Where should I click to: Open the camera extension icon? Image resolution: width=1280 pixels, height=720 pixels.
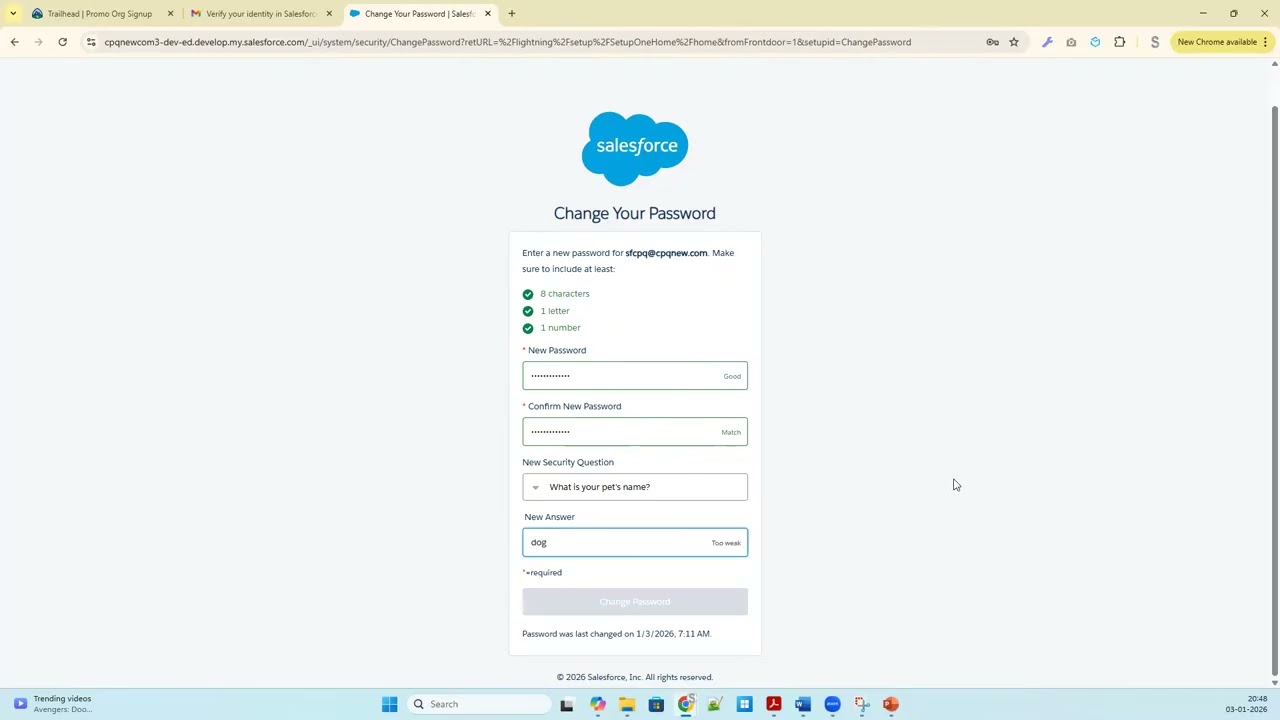point(1071,42)
